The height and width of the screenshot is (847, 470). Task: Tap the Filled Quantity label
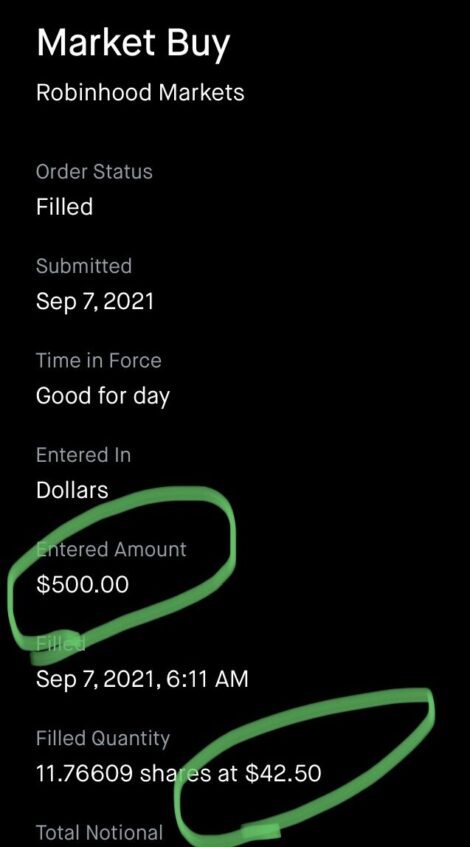103,739
